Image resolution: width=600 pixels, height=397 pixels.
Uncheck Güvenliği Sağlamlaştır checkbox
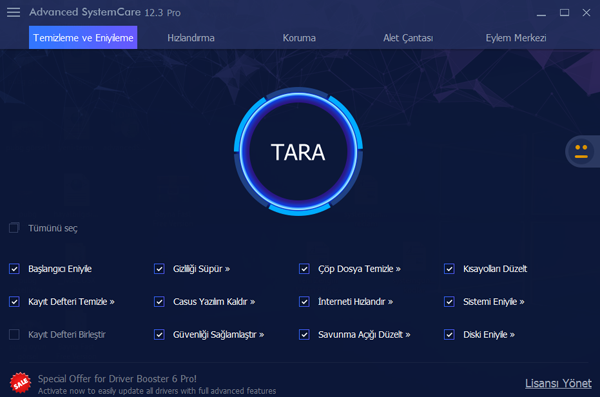click(159, 335)
